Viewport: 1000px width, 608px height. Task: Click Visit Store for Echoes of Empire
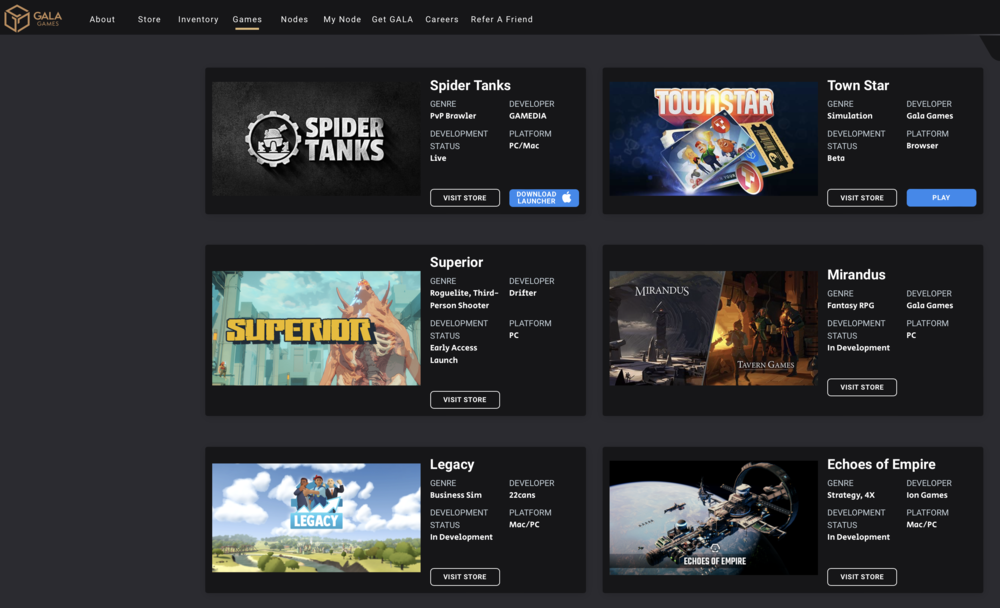click(x=862, y=577)
